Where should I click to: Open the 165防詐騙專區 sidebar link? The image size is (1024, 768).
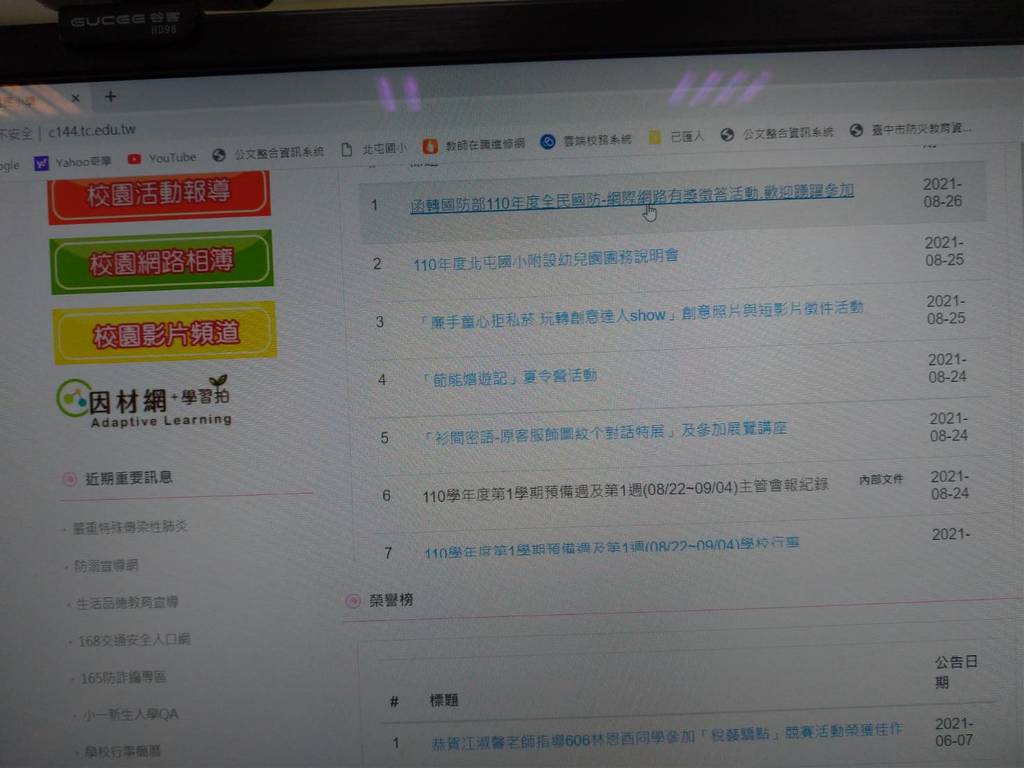[x=123, y=677]
